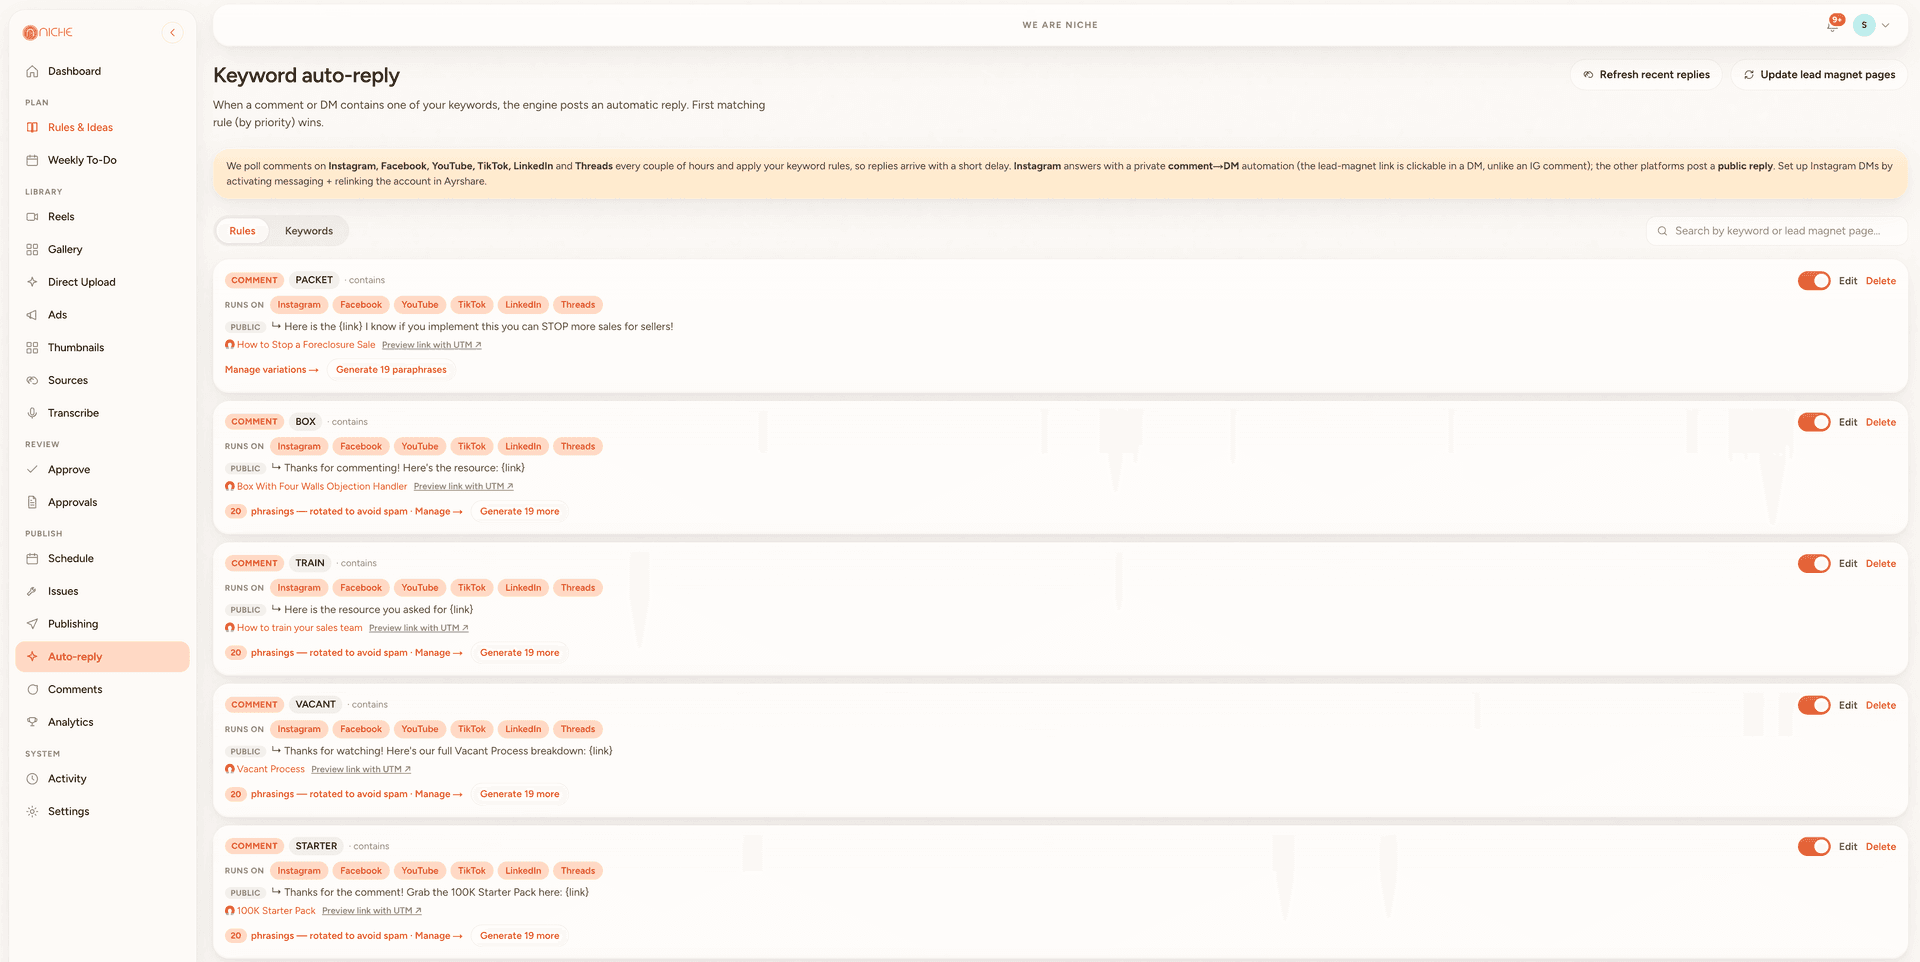The width and height of the screenshot is (1920, 962).
Task: Turn off the TRAIN rule toggle
Action: 1814,564
